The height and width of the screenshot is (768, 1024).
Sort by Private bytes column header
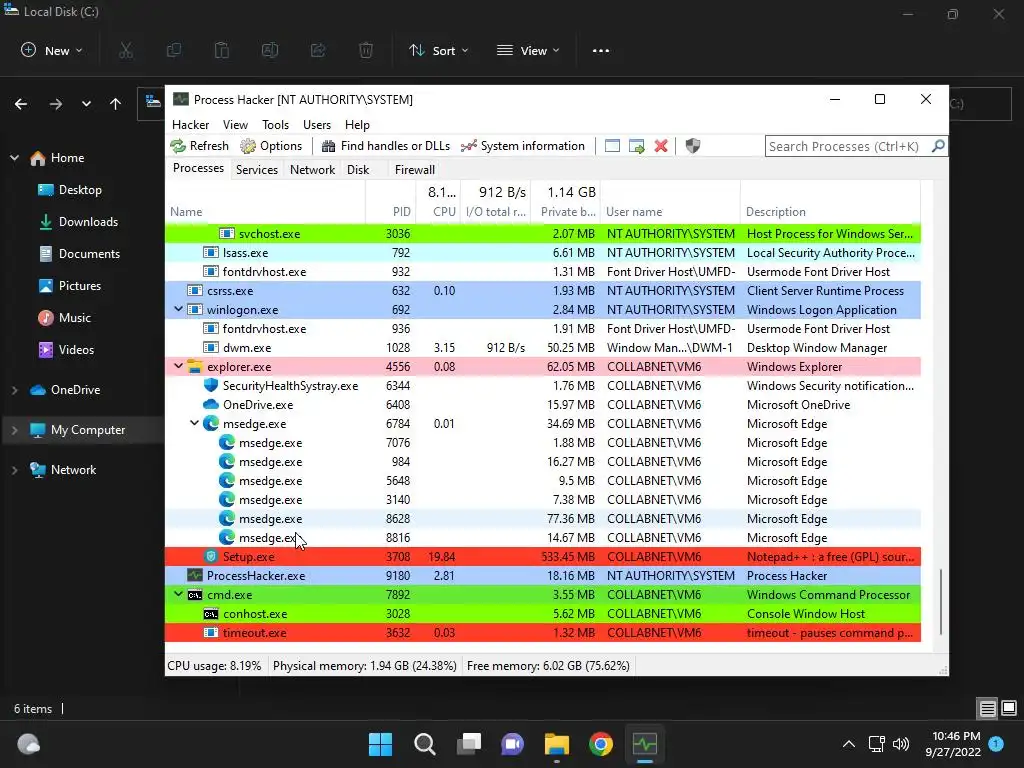568,212
